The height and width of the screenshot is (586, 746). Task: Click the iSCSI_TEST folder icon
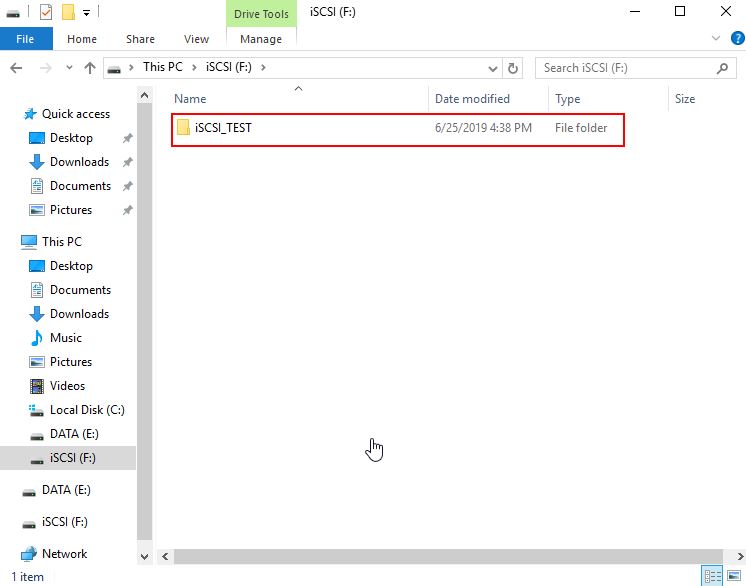pos(183,127)
